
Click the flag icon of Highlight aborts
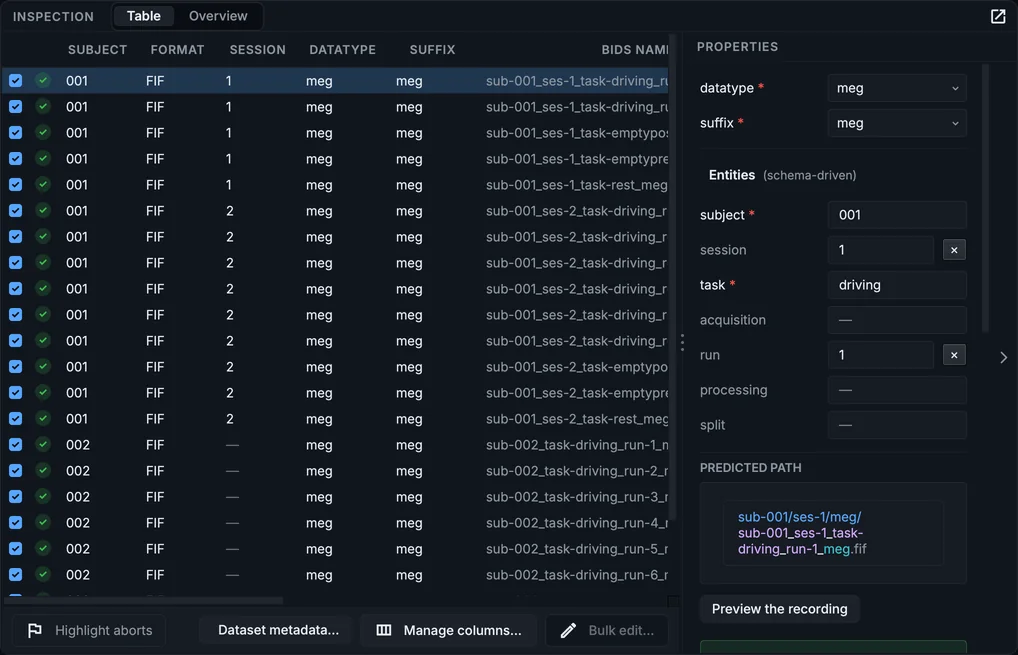[35, 630]
